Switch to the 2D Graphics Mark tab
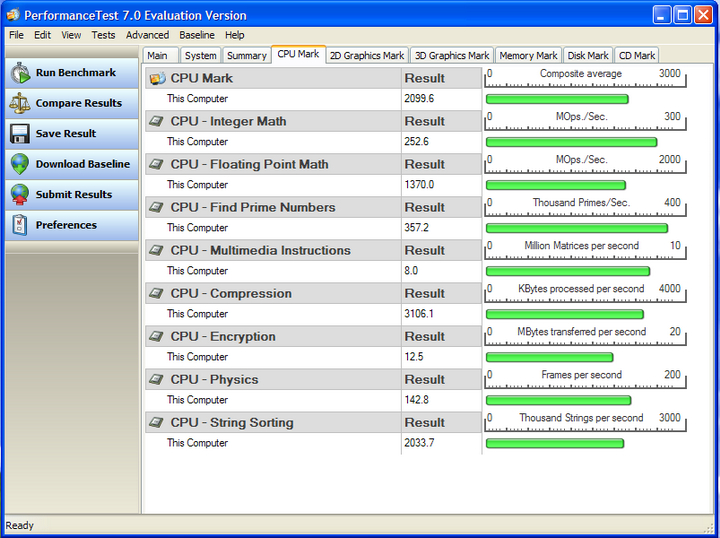This screenshot has height=538, width=720. [367, 56]
